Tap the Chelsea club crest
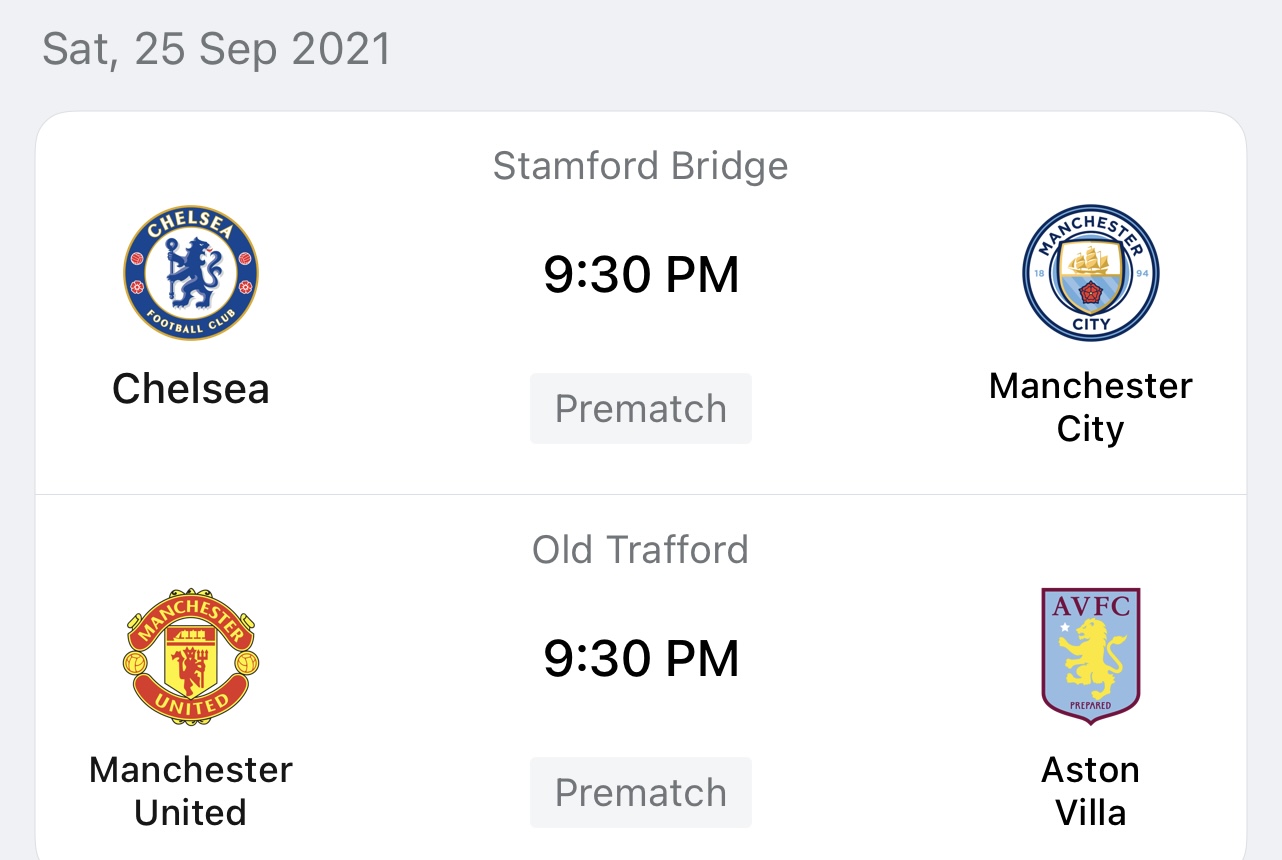The width and height of the screenshot is (1282, 860). 191,273
